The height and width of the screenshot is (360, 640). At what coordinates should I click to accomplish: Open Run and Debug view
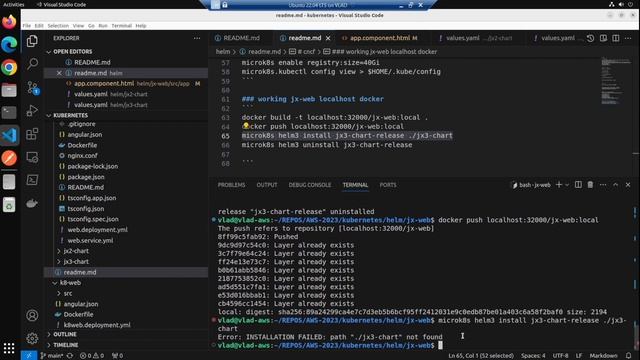[x=32, y=111]
